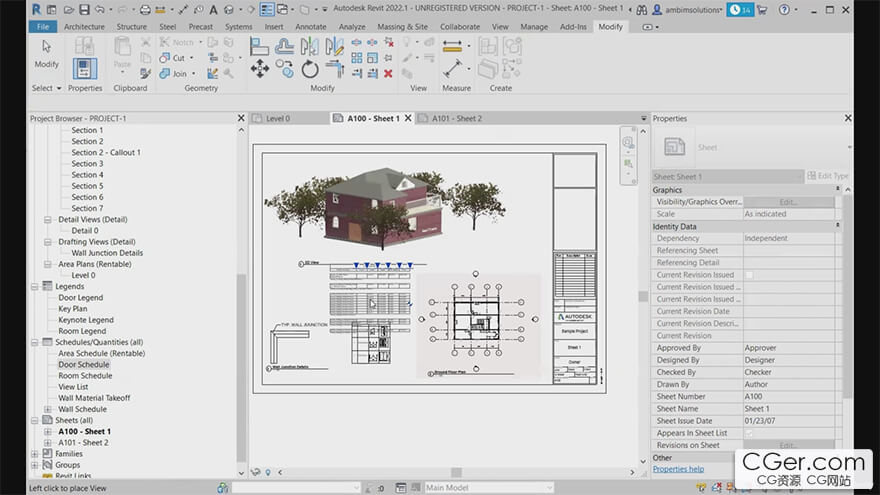This screenshot has width=880, height=495.
Task: Select the Trim/Extend to Corner tool
Action: pyautogui.click(x=334, y=69)
